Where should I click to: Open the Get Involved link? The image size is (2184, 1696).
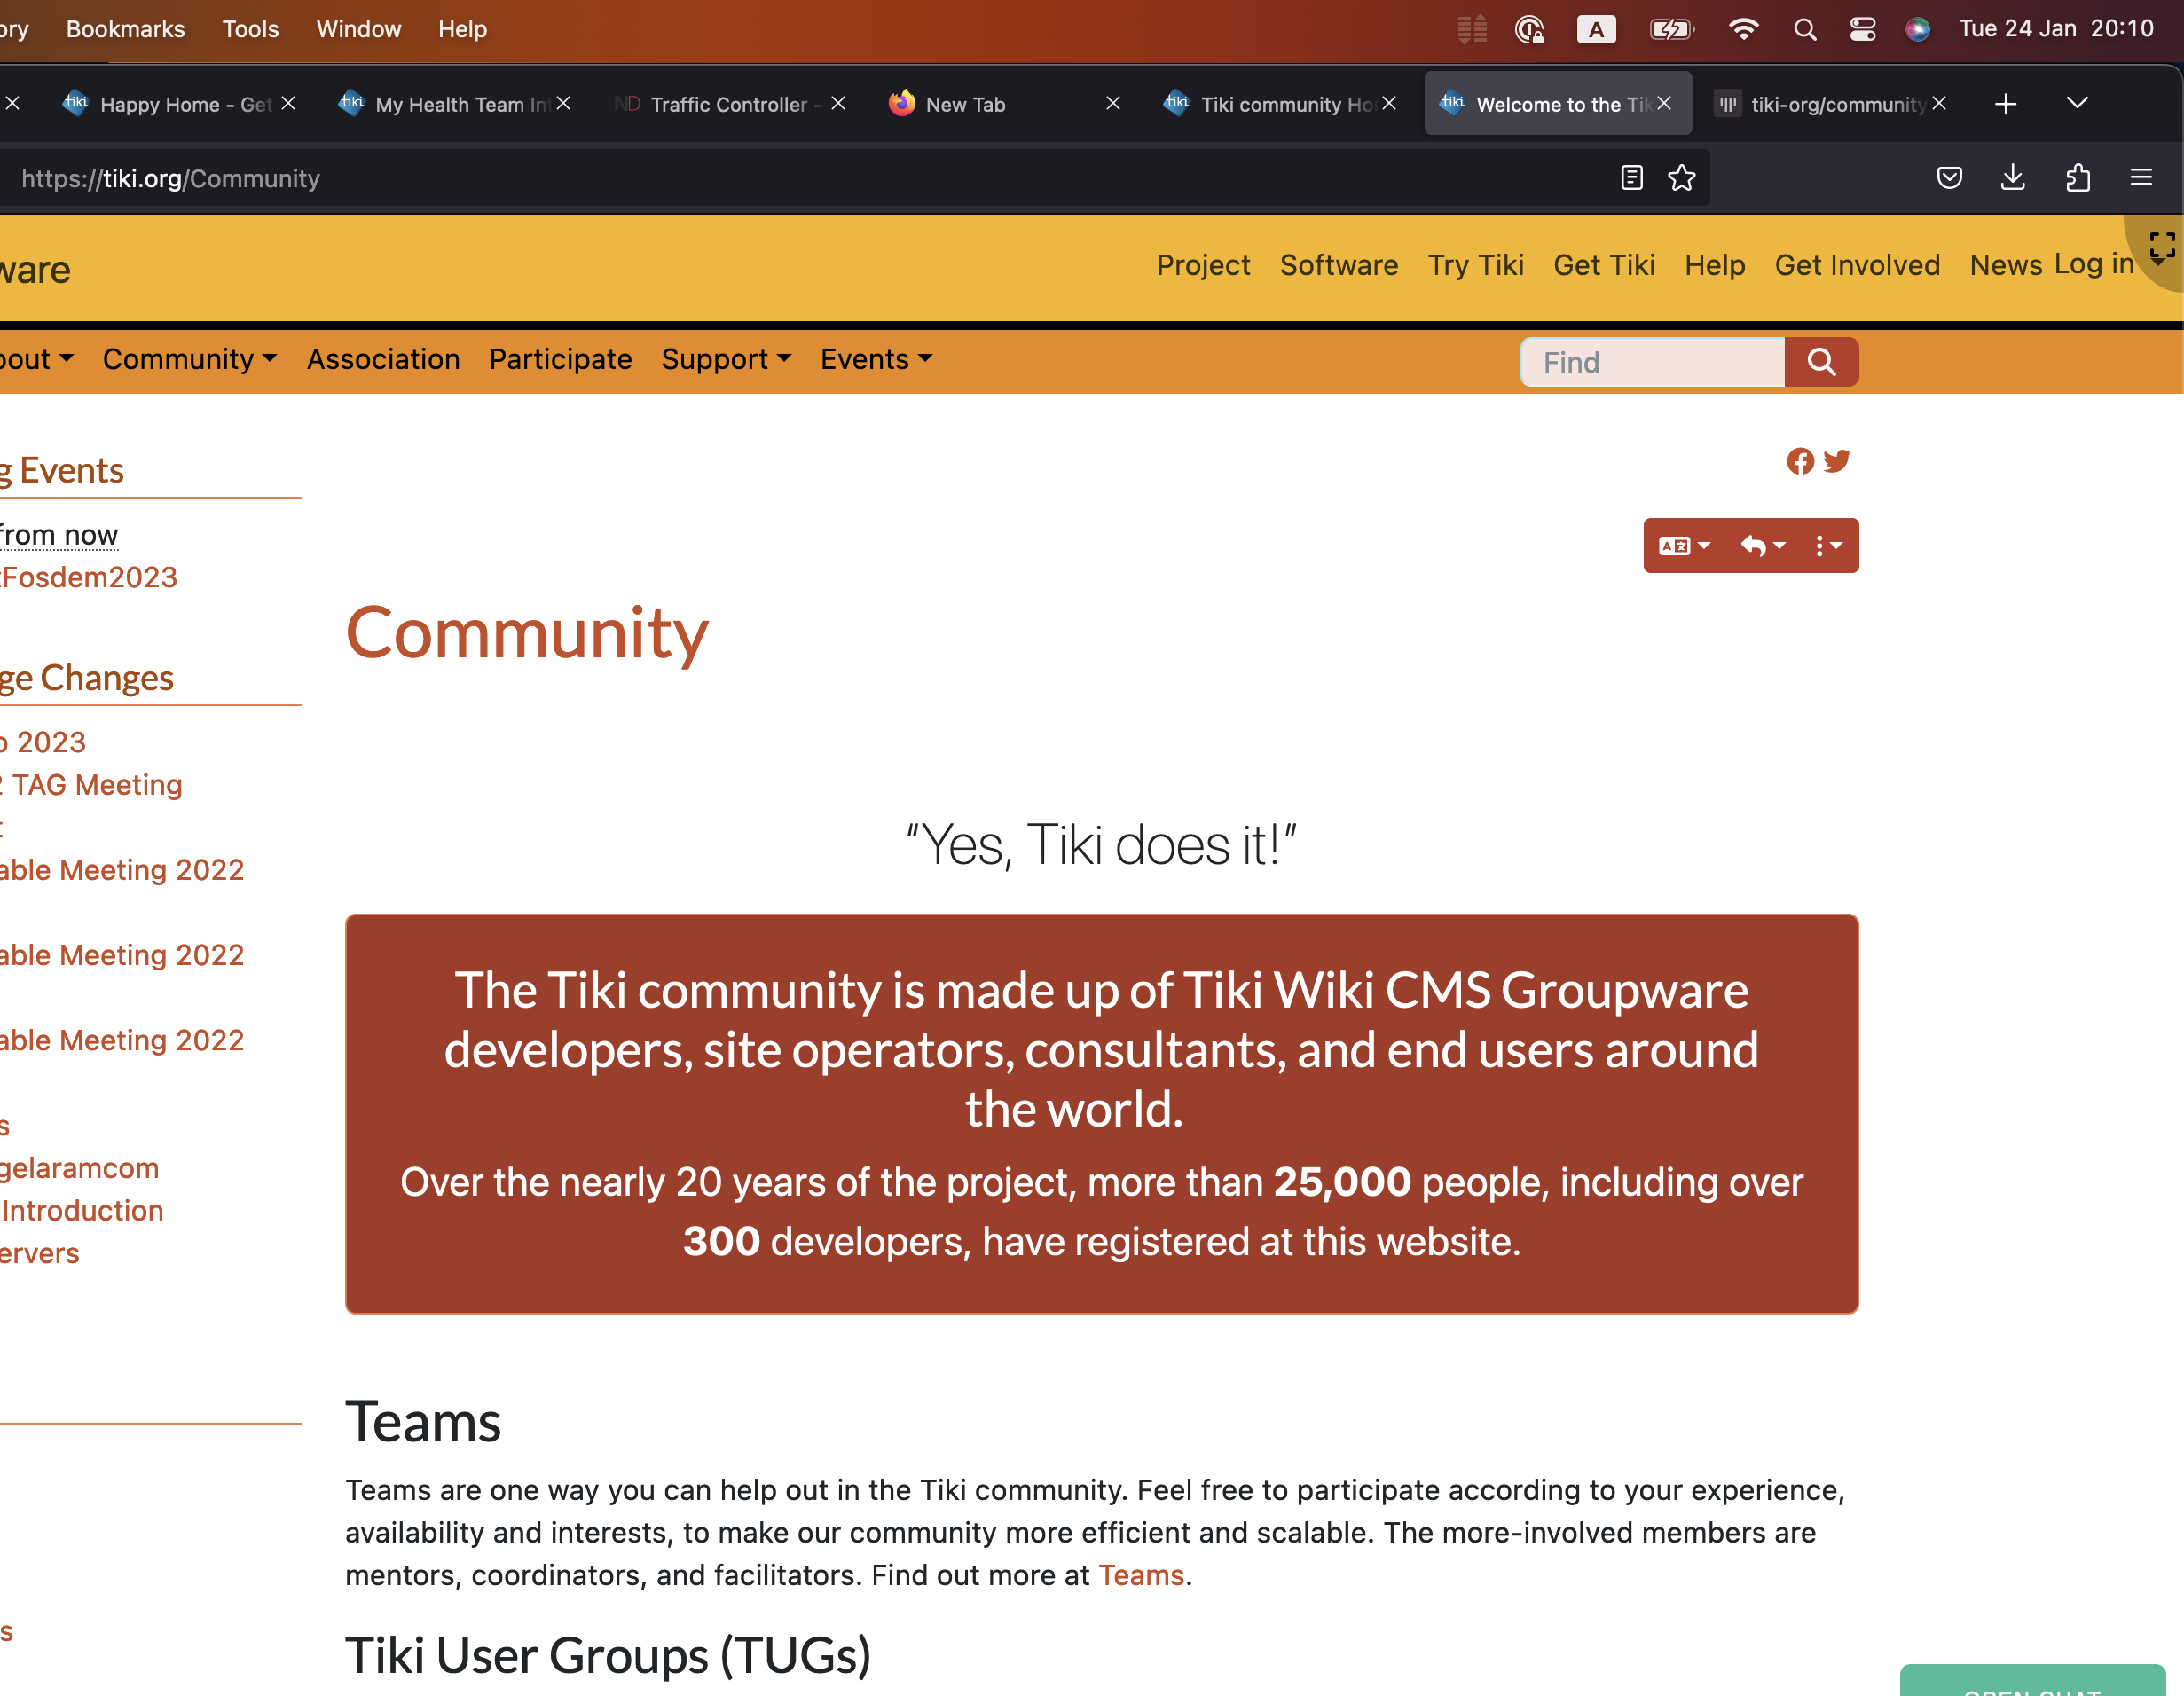tap(1857, 265)
